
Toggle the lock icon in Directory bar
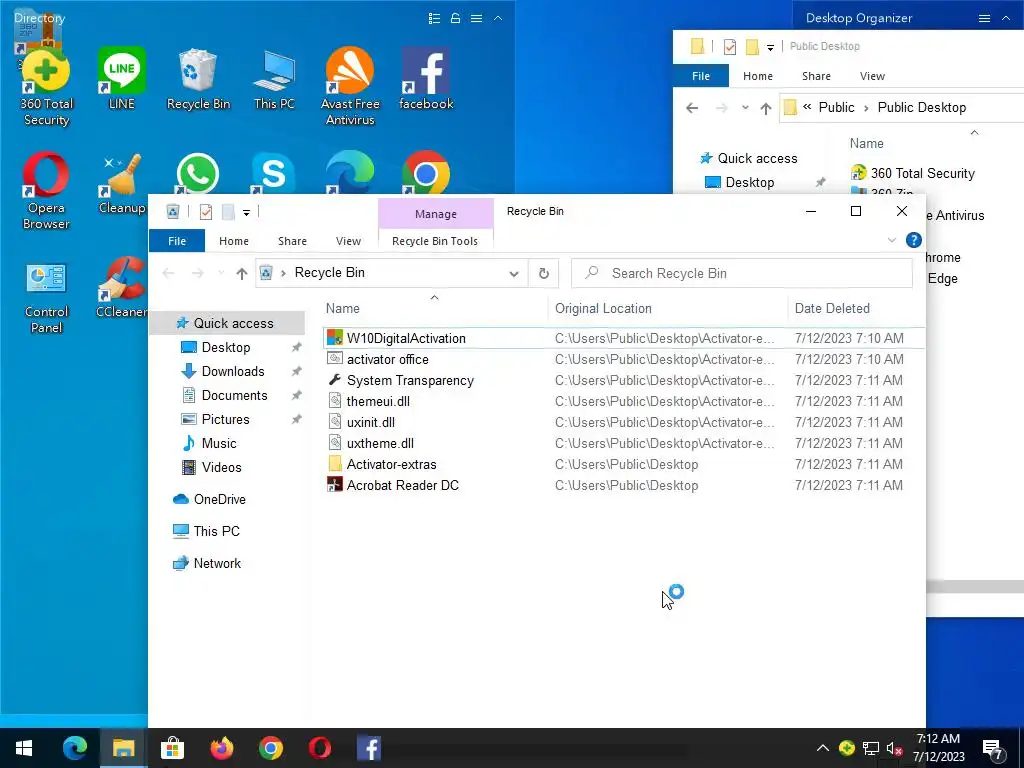(x=455, y=18)
